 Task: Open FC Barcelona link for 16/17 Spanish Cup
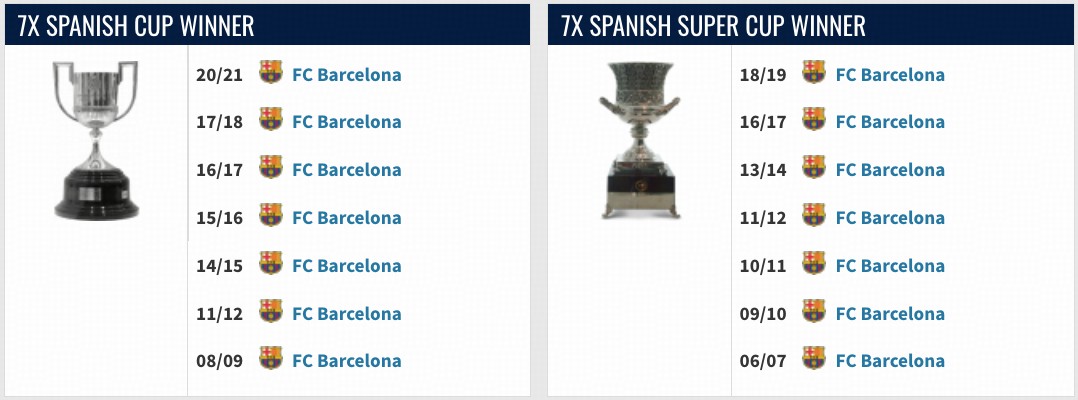pos(346,170)
